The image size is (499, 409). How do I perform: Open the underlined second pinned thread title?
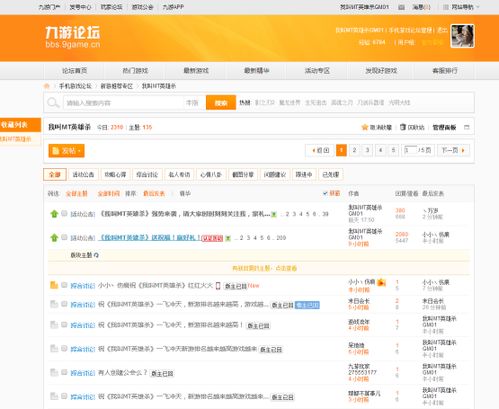point(150,238)
